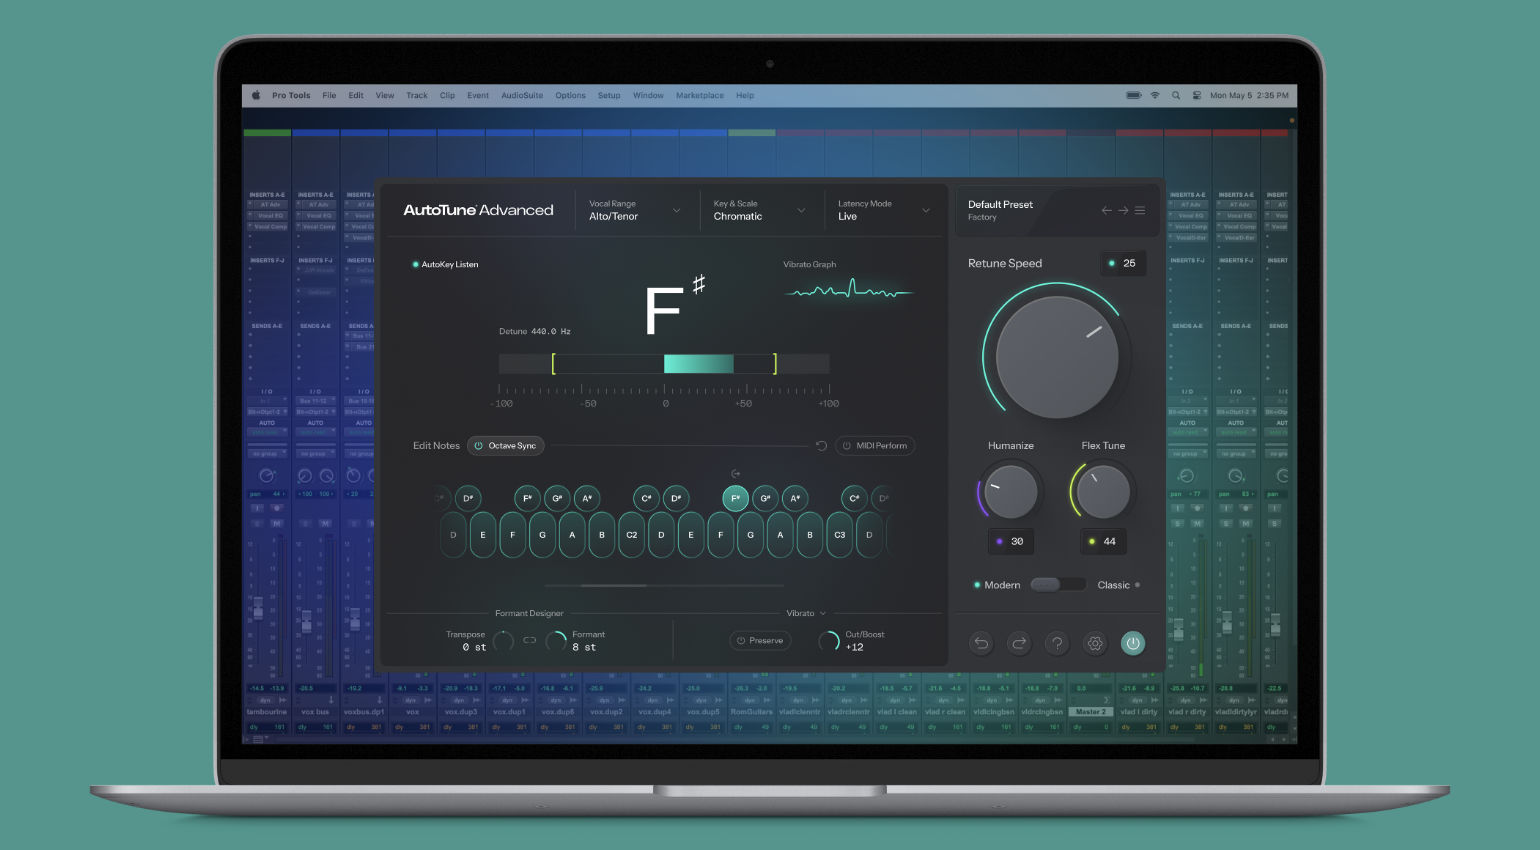Open the Track menu
The width and height of the screenshot is (1540, 850).
click(417, 96)
